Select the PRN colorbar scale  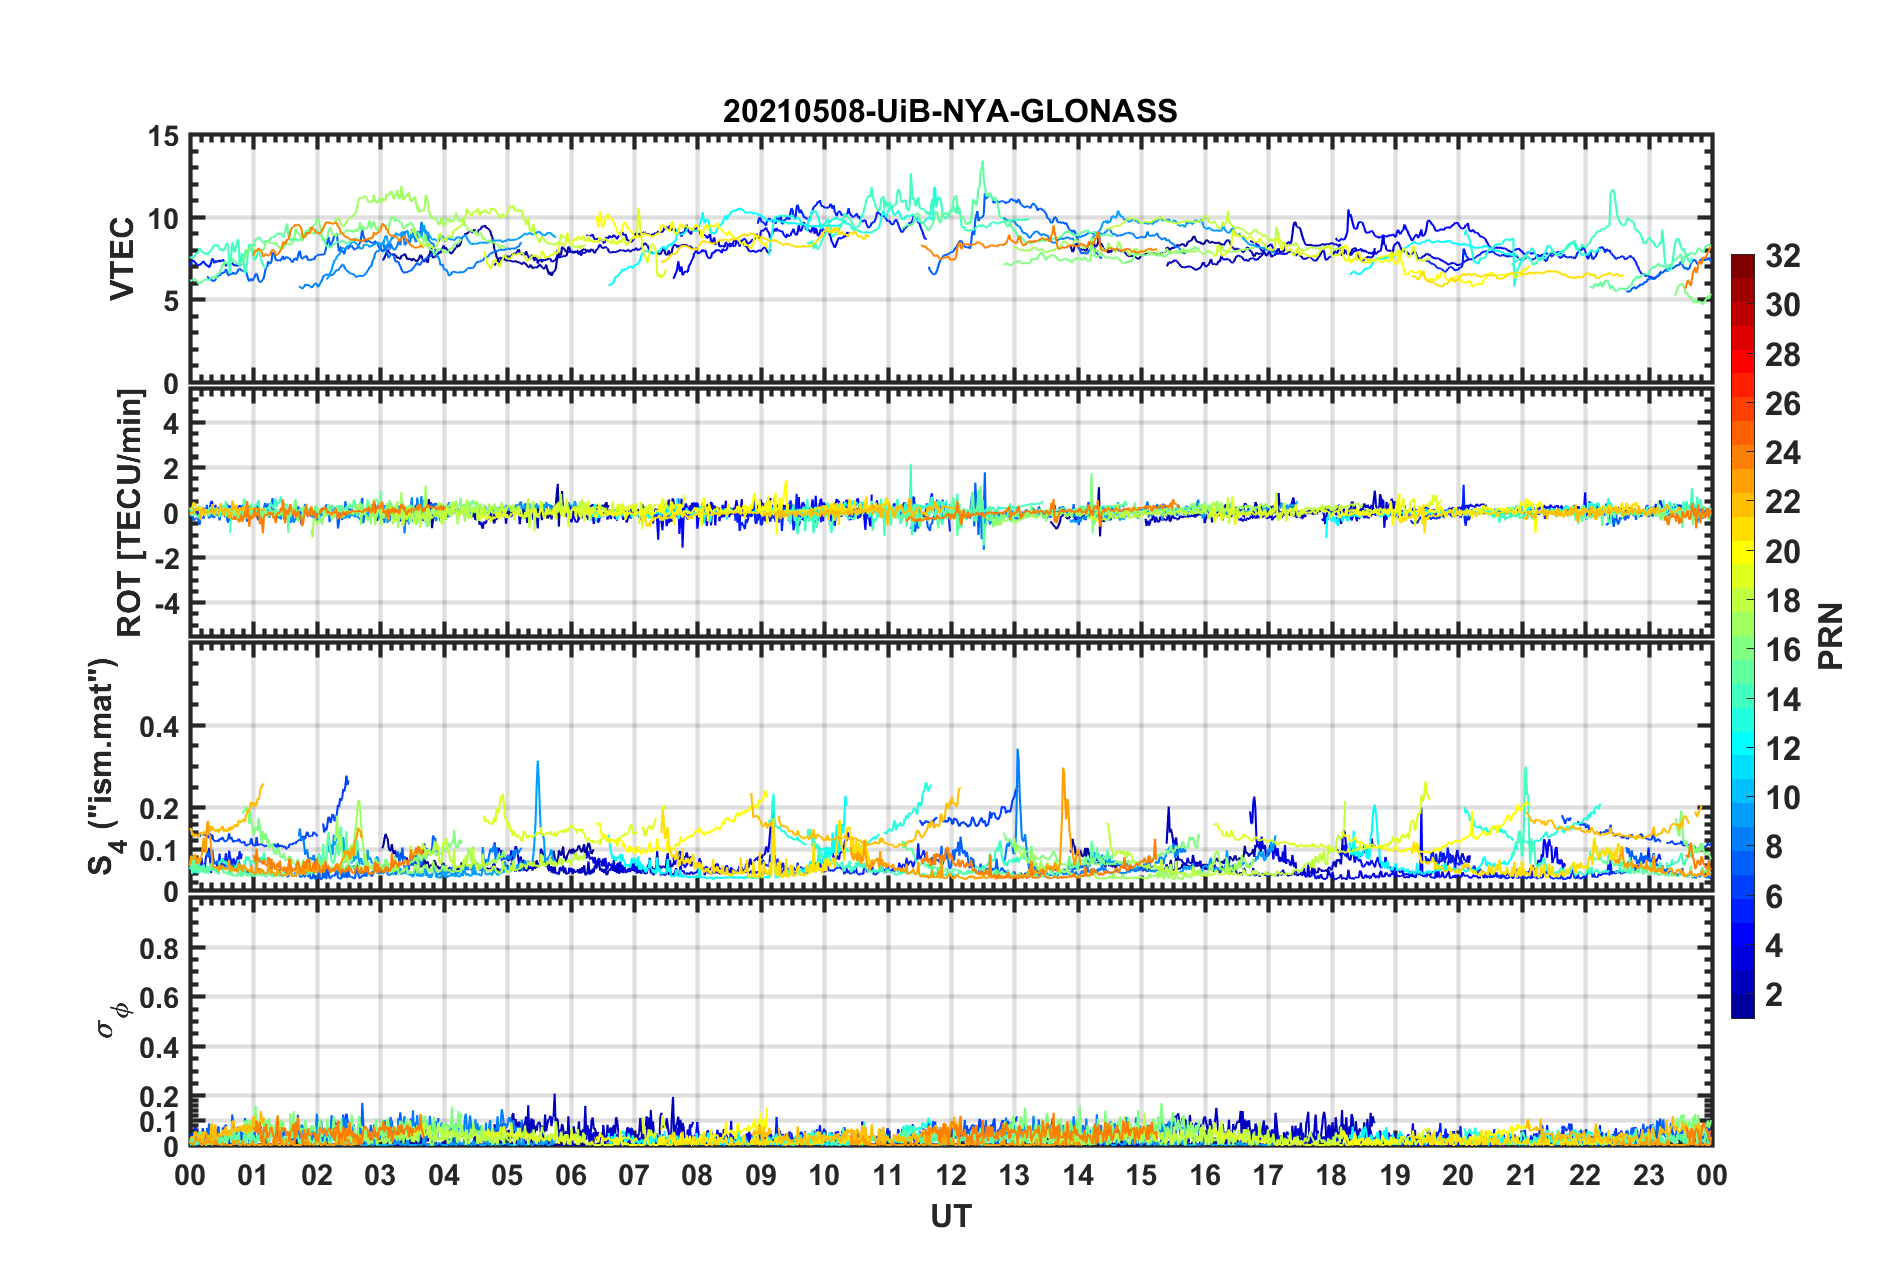pyautogui.click(x=1743, y=636)
